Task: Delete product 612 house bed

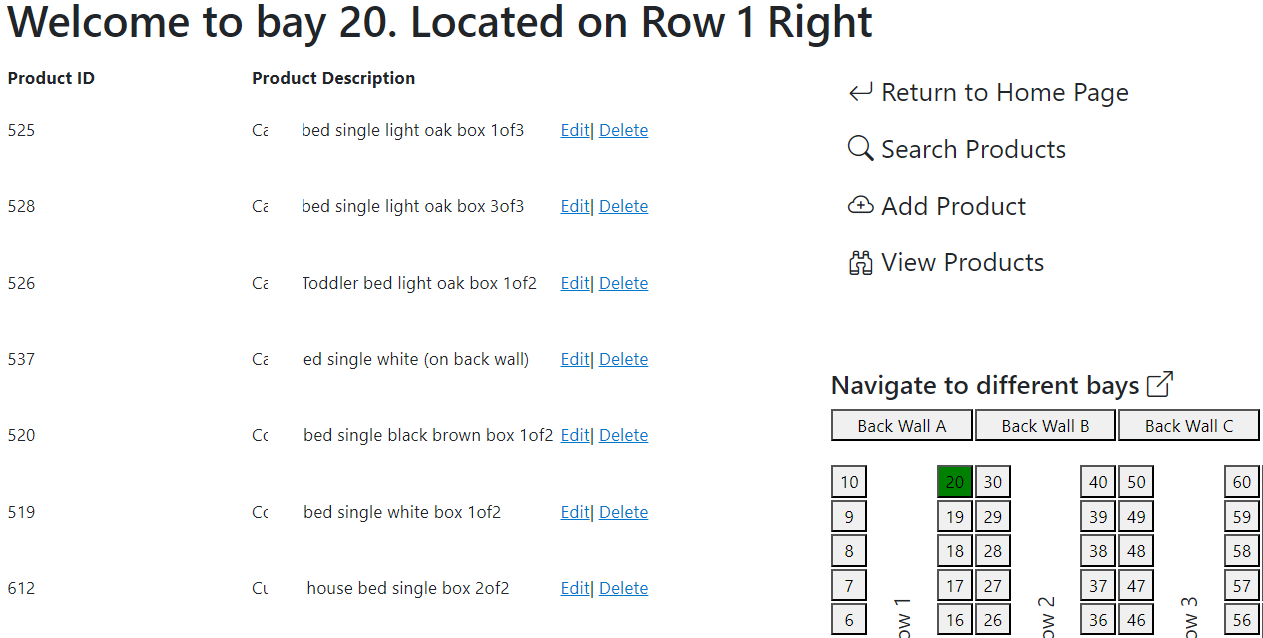Action: coord(623,588)
